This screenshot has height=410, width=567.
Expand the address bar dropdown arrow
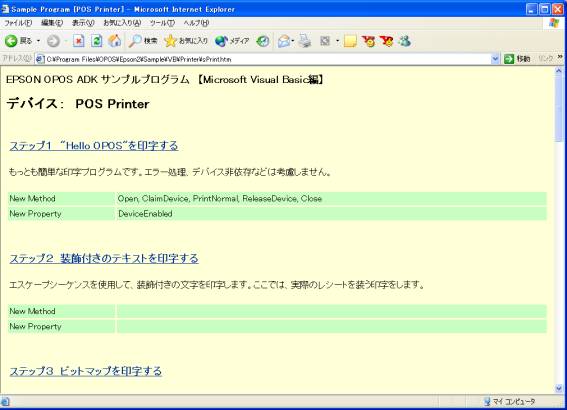(495, 59)
